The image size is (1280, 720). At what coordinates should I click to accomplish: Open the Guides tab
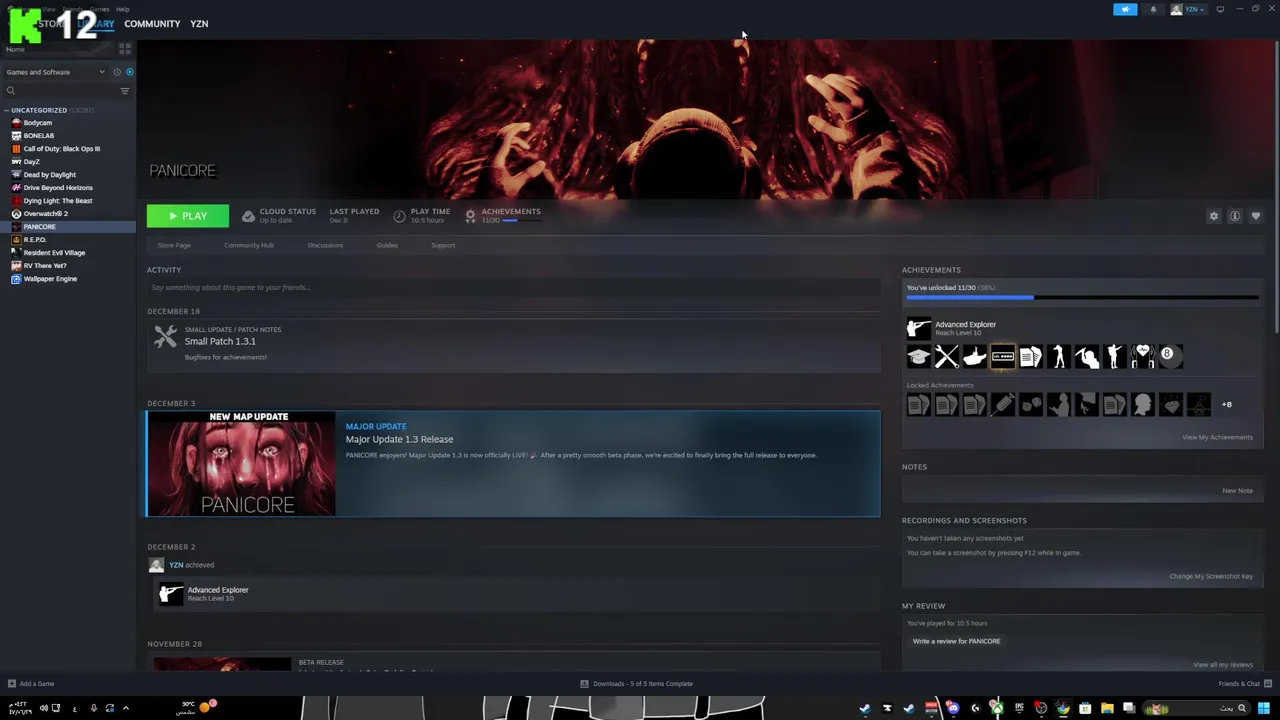(387, 245)
